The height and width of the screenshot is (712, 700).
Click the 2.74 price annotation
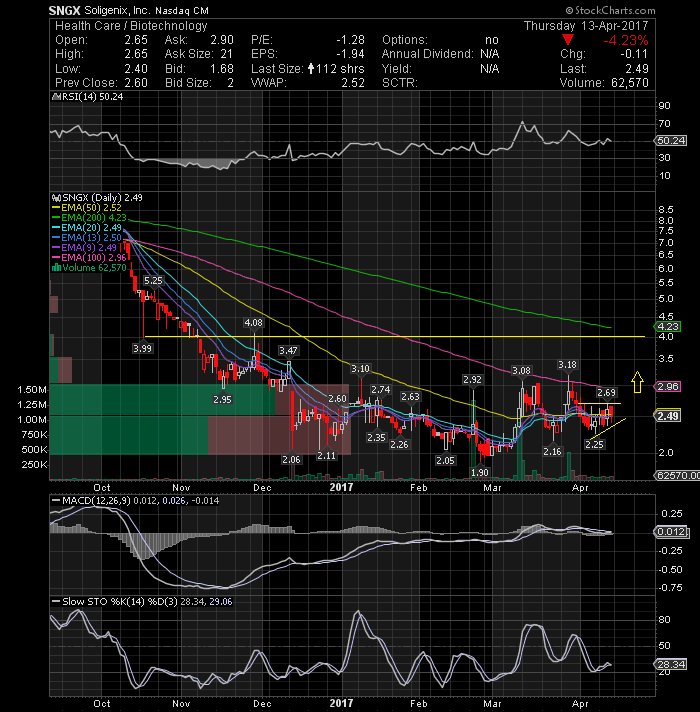point(380,390)
